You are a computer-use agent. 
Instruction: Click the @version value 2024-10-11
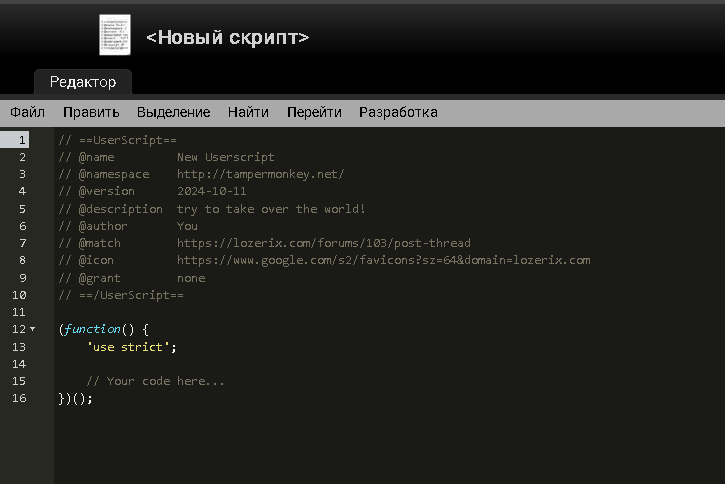211,191
